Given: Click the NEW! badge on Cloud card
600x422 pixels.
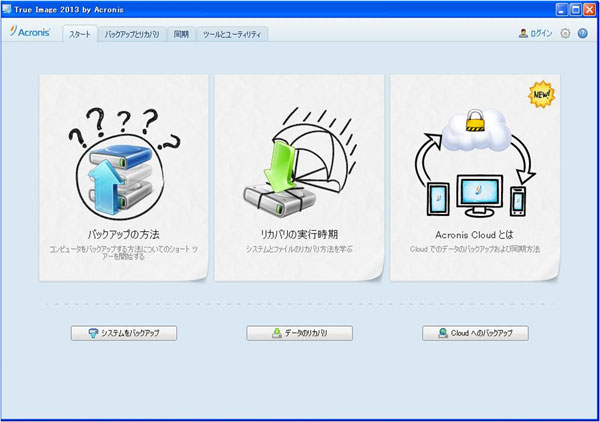Looking at the screenshot, I should pos(541,94).
